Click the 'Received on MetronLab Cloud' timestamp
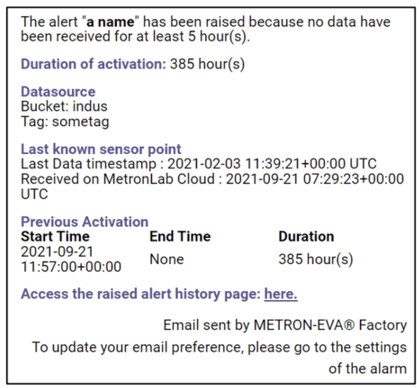The width and height of the screenshot is (419, 388). (x=212, y=186)
